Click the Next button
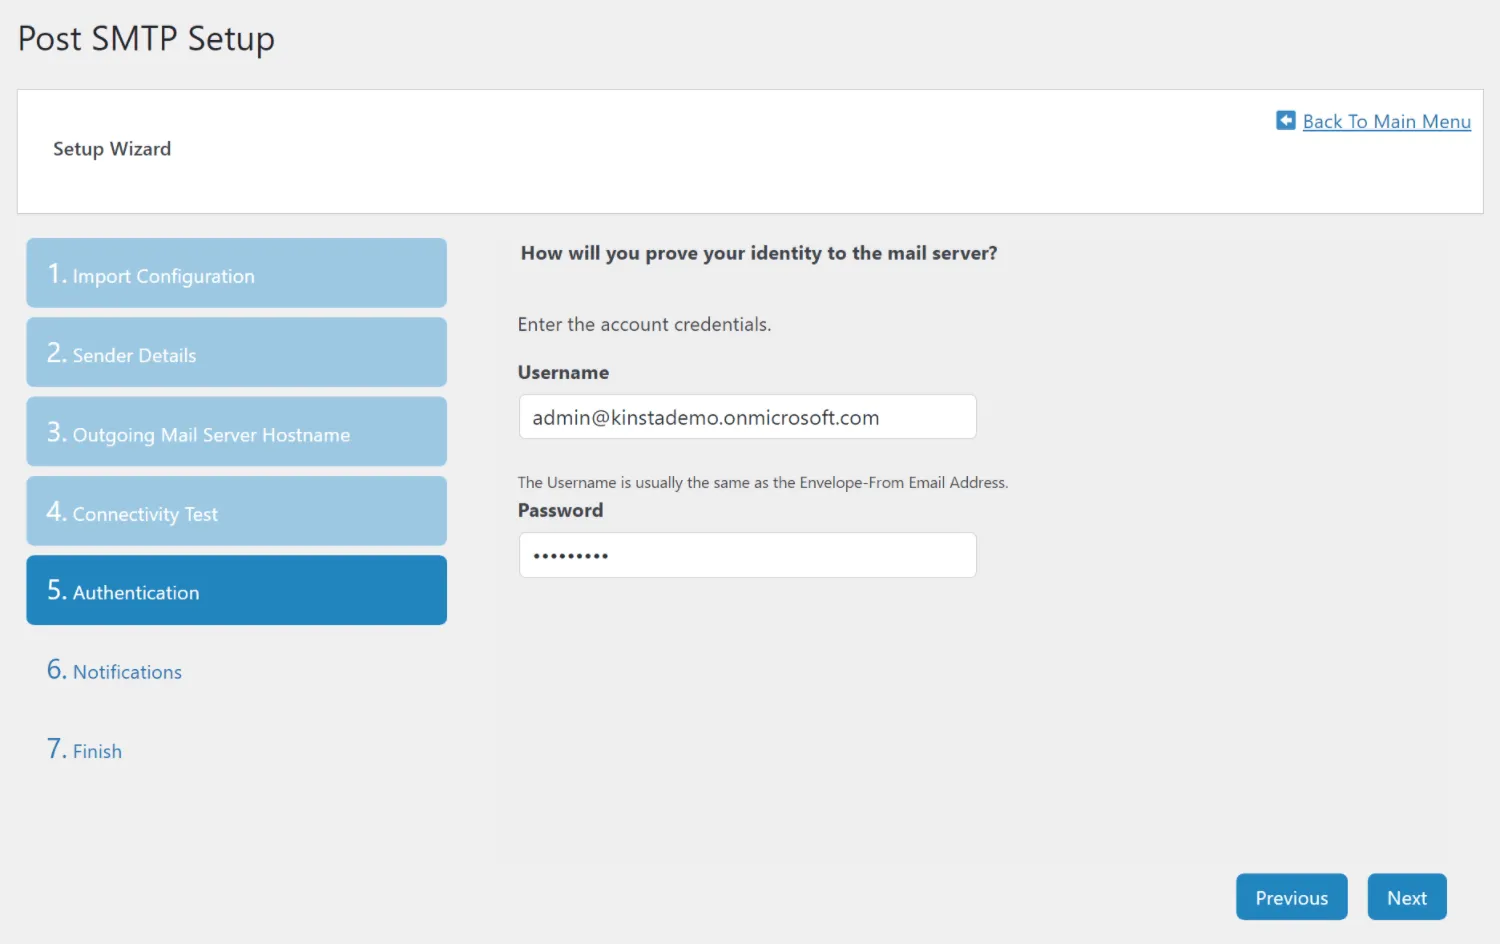Screen dimensions: 1500x944 click(x=1407, y=897)
